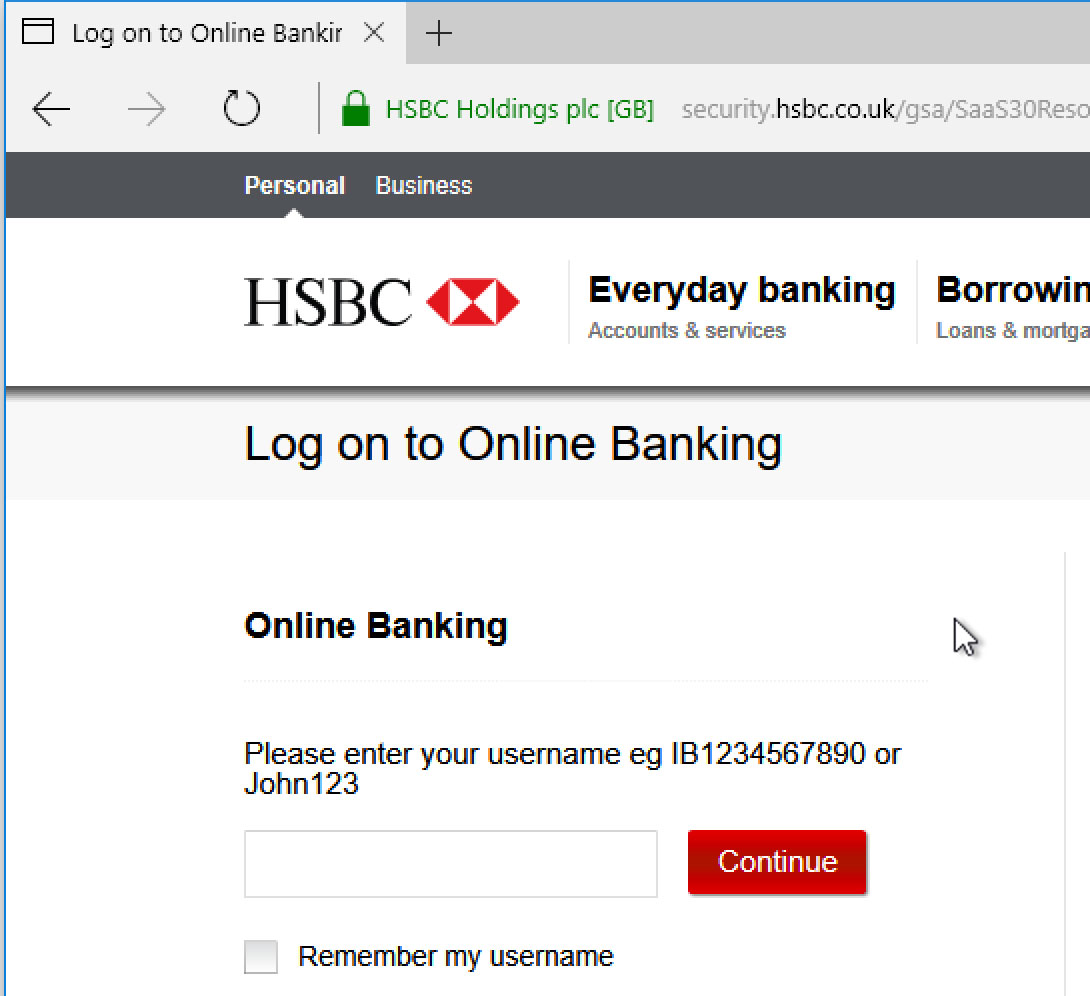Open Accounts & services submenu text
Screen dimensions: 1090x996
(x=687, y=330)
